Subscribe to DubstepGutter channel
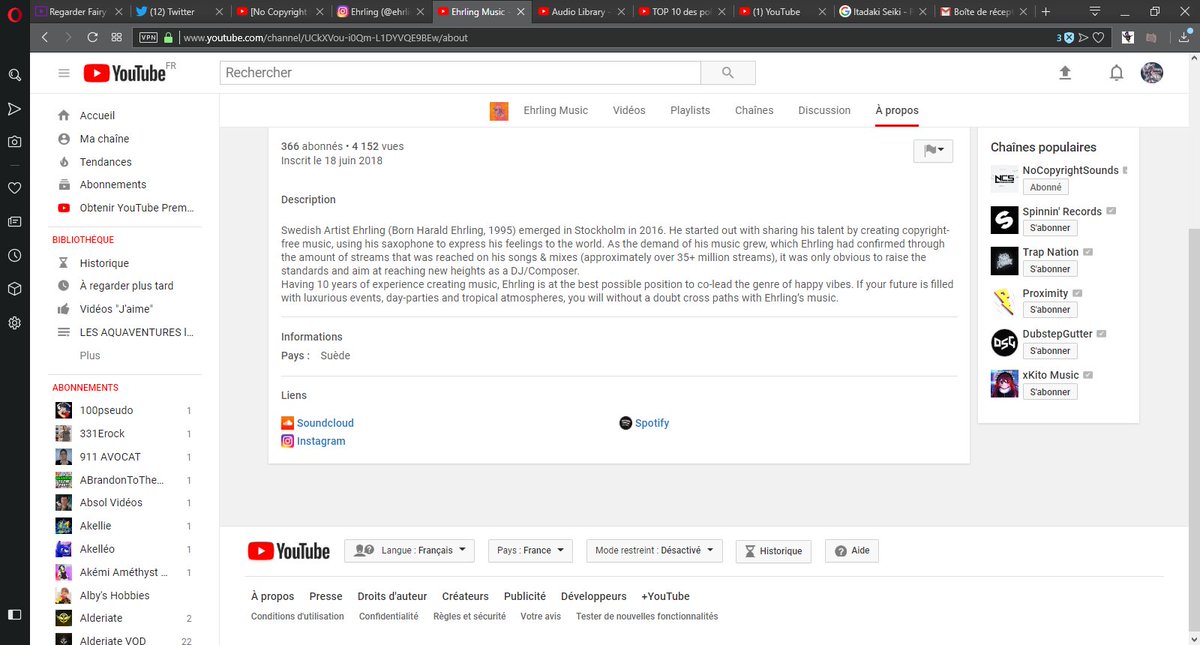 (1050, 351)
